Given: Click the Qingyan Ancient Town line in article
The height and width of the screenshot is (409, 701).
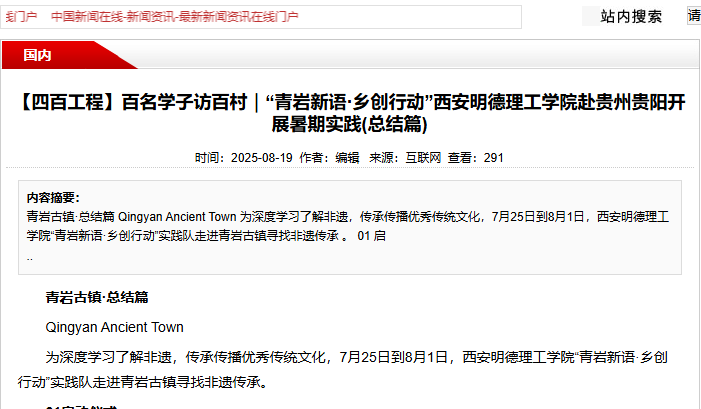Looking at the screenshot, I should (115, 327).
